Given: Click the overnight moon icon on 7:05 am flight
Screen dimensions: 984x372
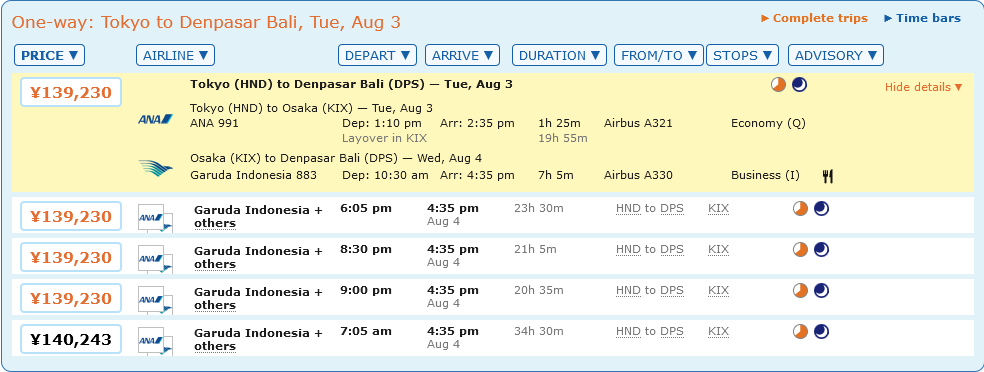Looking at the screenshot, I should [x=821, y=331].
